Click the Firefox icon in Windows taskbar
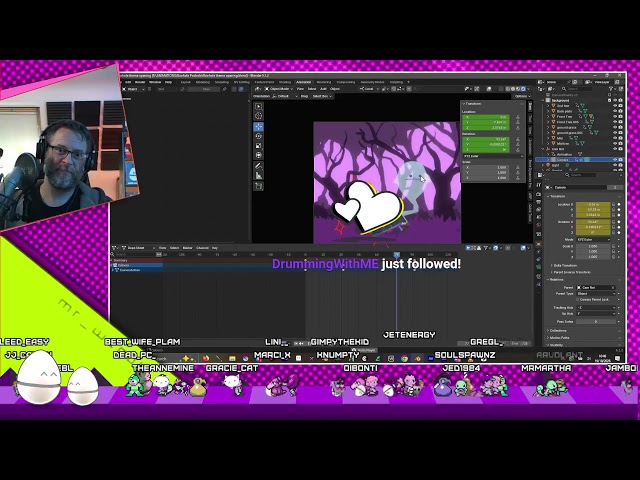 pos(206,358)
